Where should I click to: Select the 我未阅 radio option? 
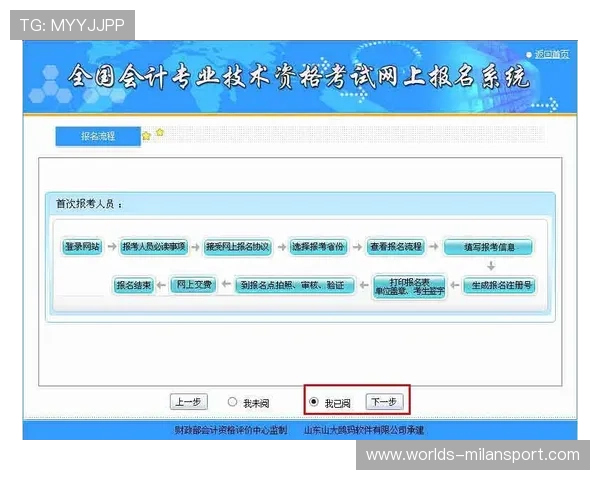click(x=232, y=402)
